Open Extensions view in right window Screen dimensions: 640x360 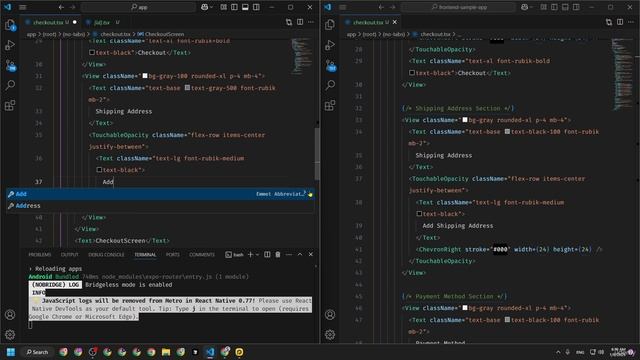coord(330,105)
